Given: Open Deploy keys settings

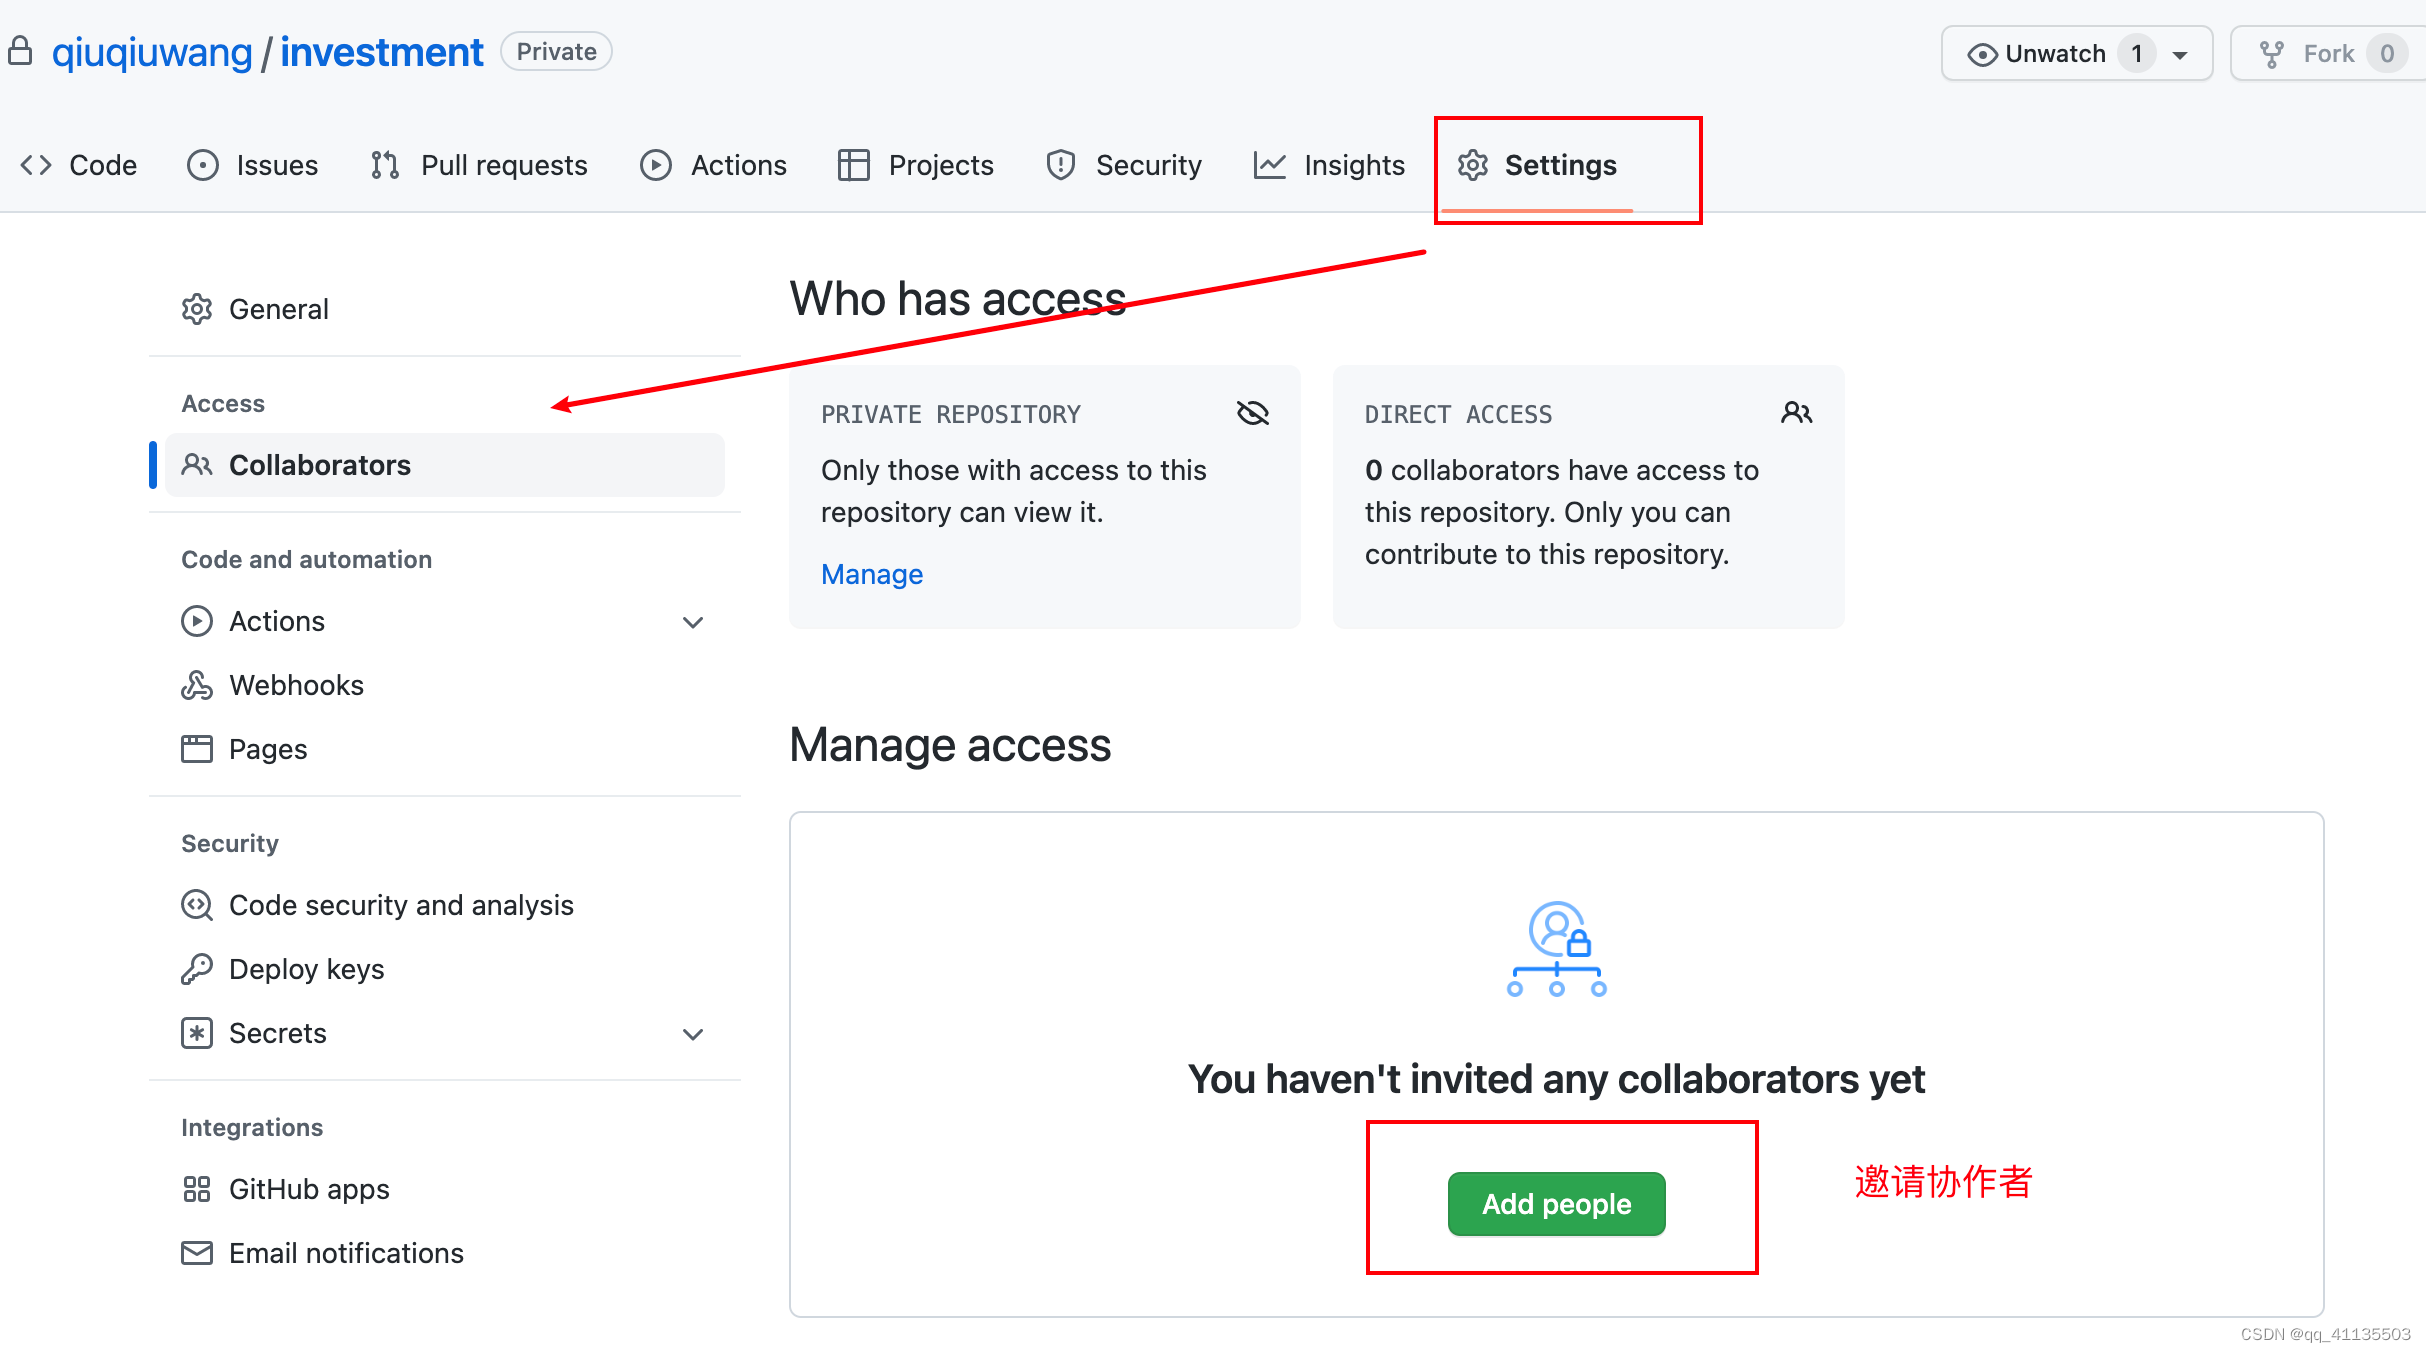Looking at the screenshot, I should [445, 969].
